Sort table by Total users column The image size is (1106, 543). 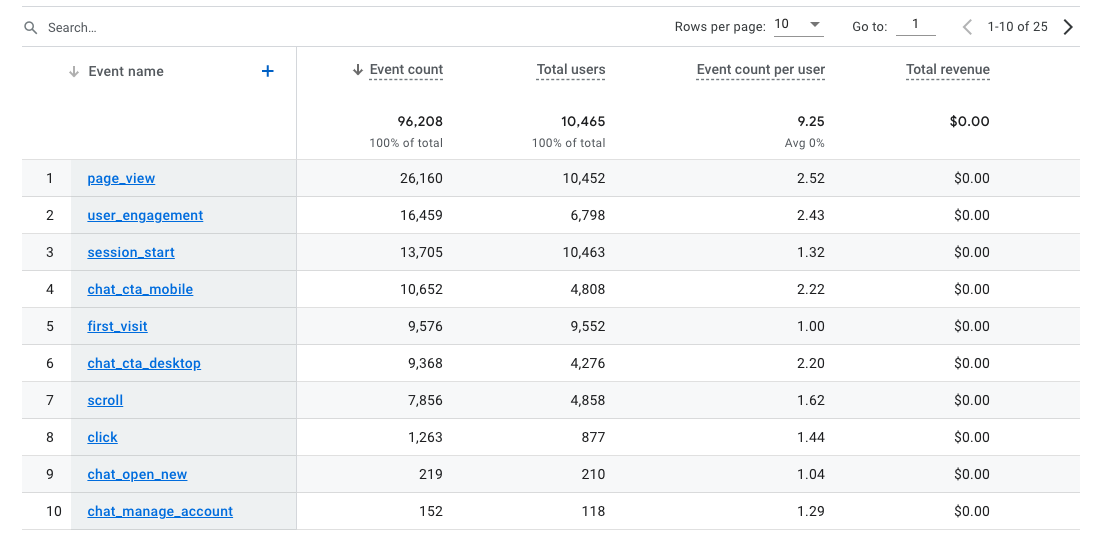pos(570,70)
